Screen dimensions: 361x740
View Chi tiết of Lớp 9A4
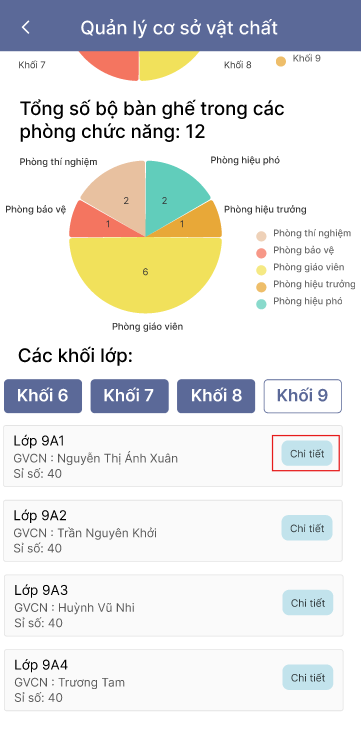tap(308, 678)
